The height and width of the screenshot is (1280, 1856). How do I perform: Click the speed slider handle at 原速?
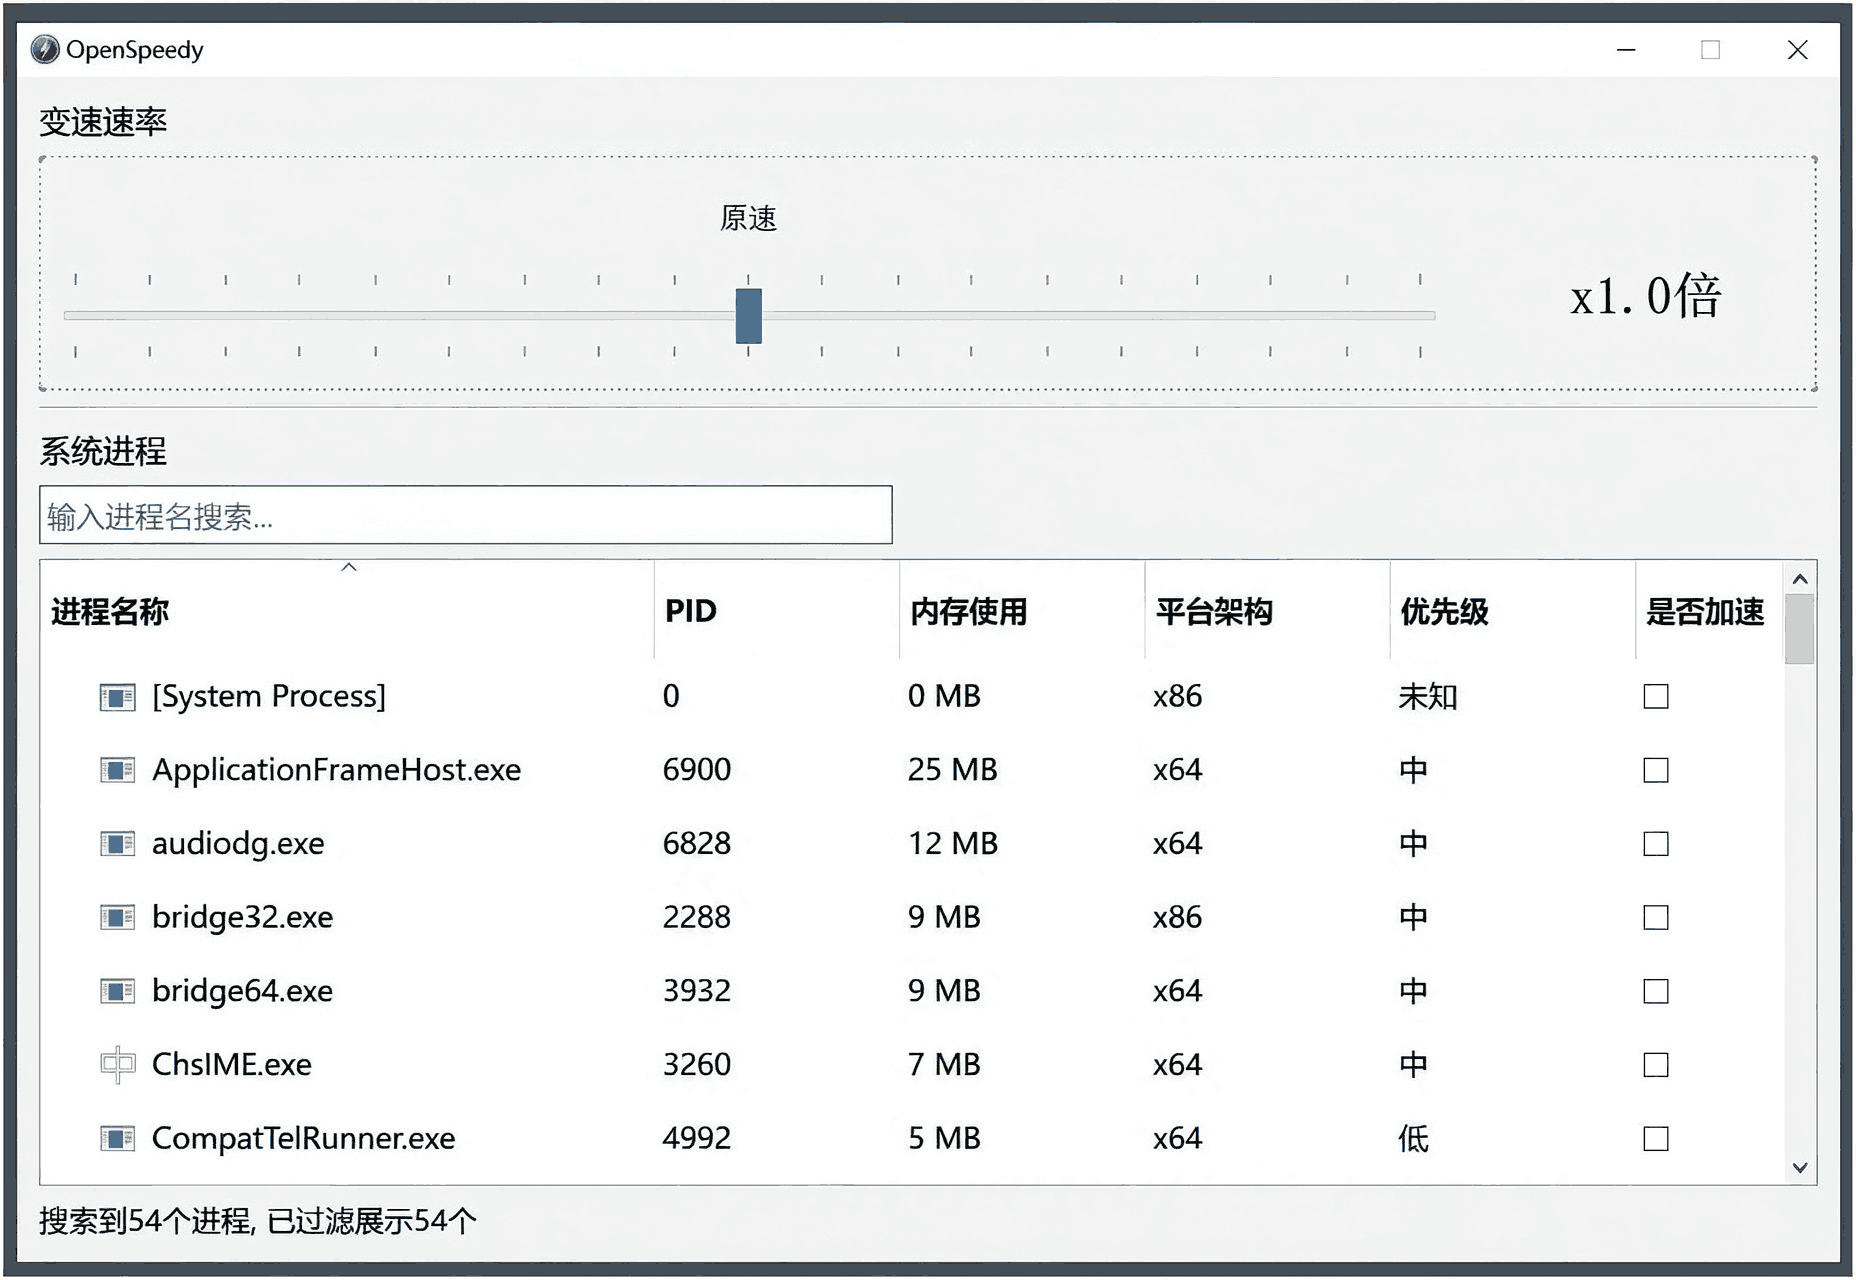pos(748,316)
